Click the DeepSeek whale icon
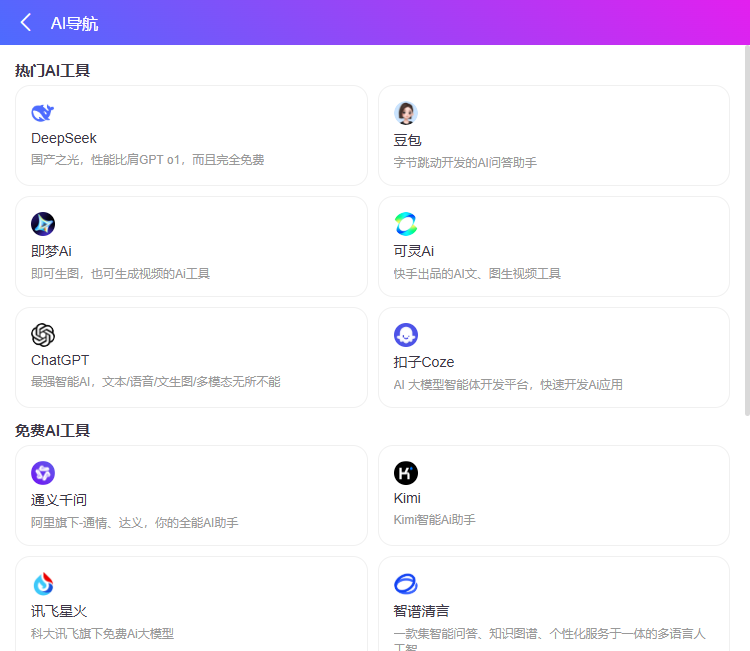 [43, 113]
